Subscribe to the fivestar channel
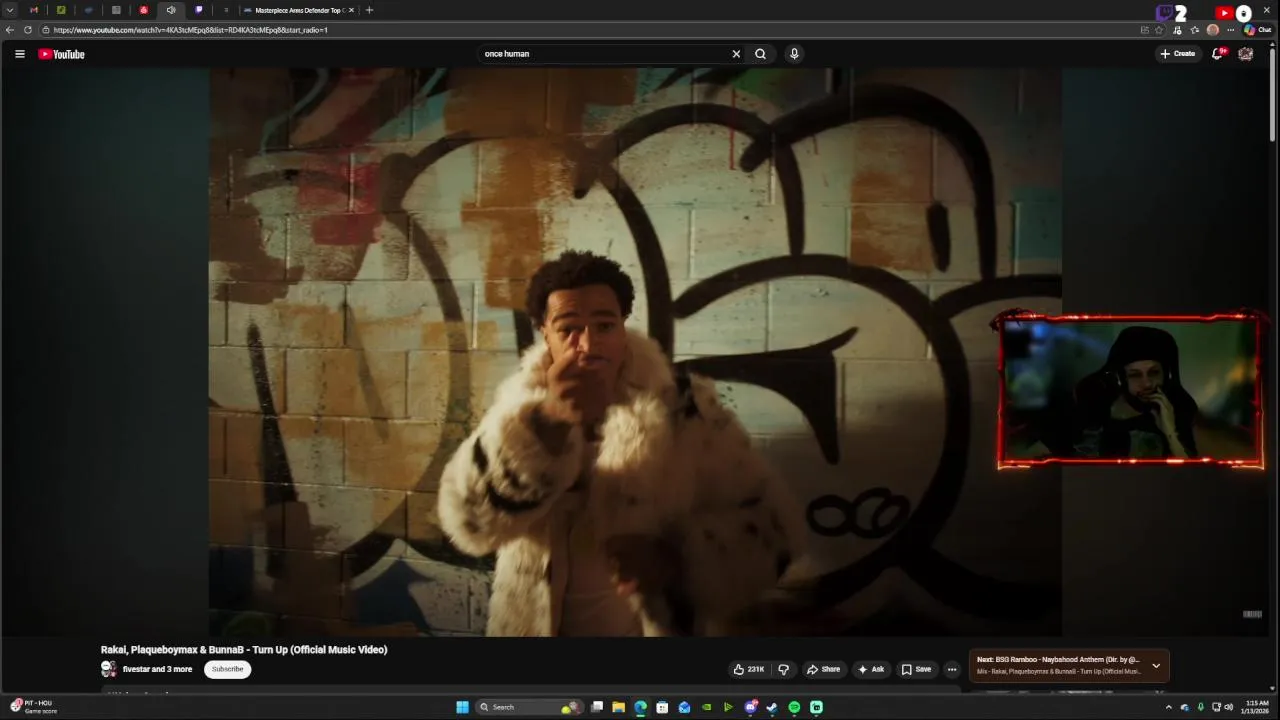1280x720 pixels. point(227,669)
